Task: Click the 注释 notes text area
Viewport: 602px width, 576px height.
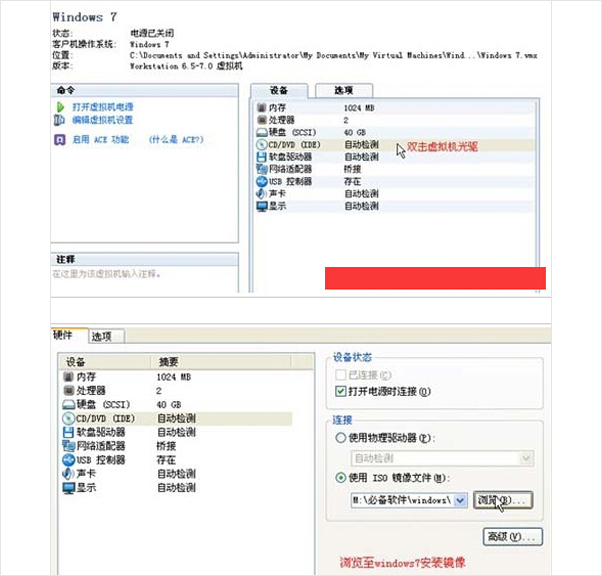Action: tap(145, 279)
